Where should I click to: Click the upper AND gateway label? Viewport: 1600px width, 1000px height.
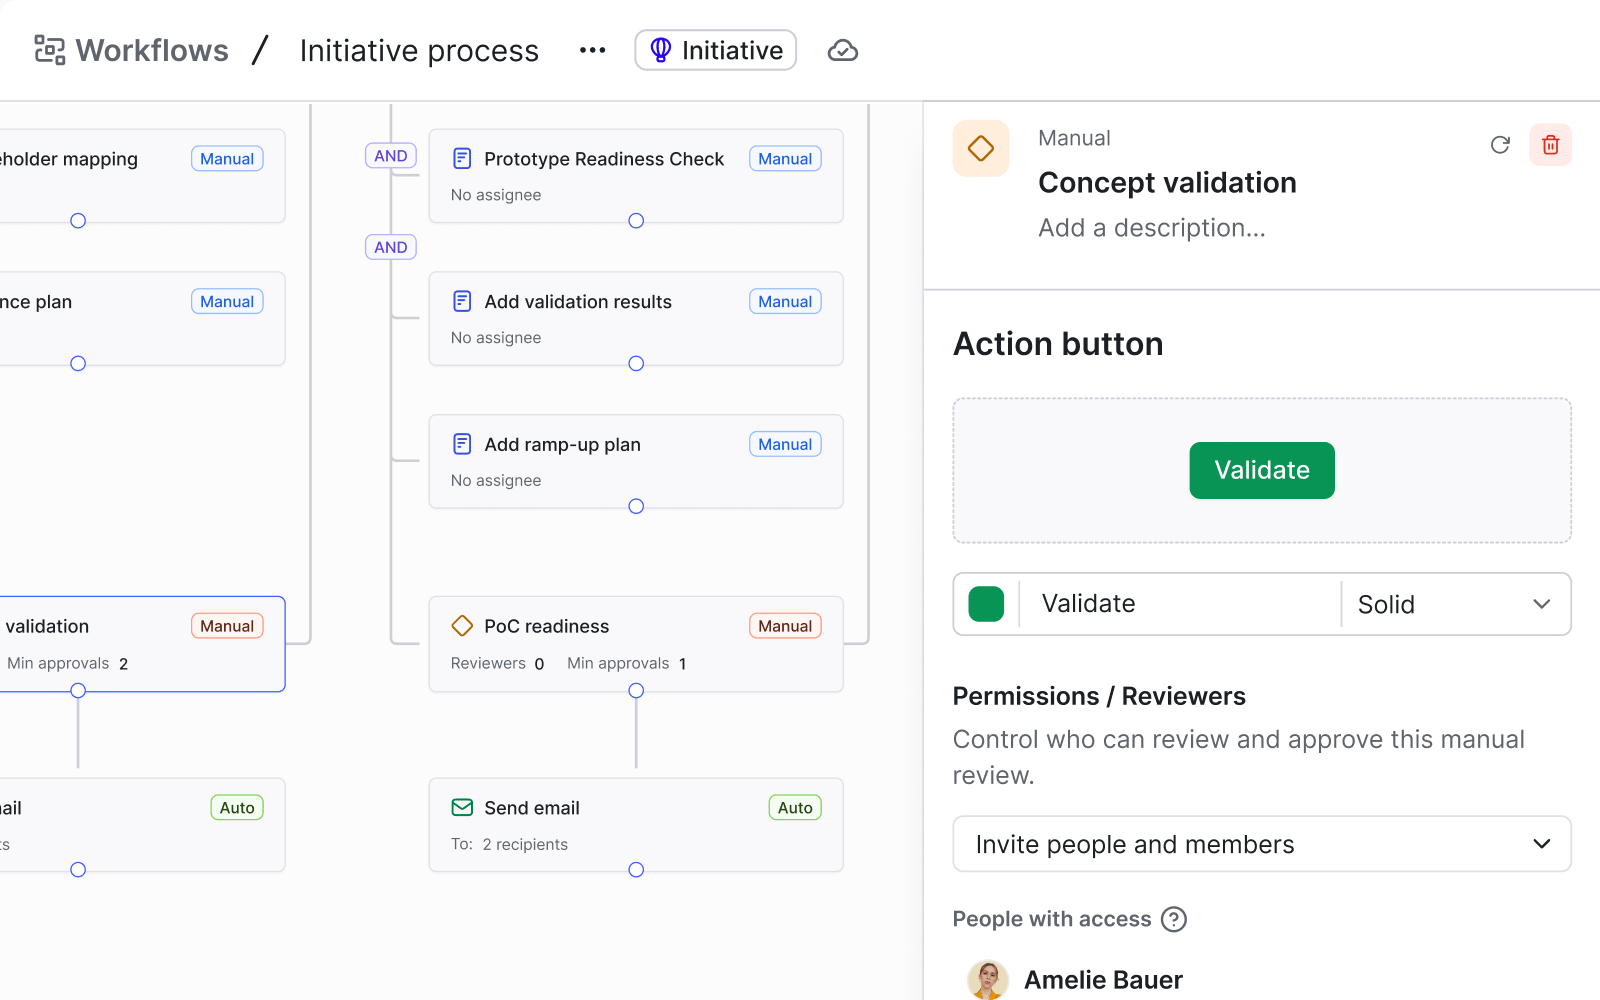(x=391, y=156)
